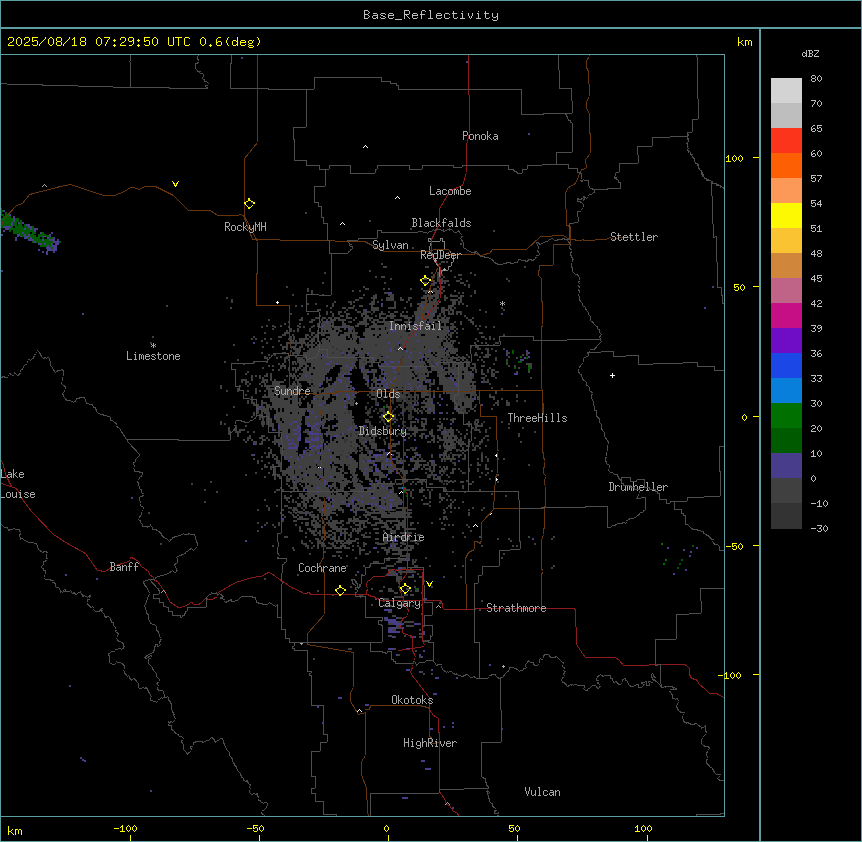Select the white asterisk above Limestone label
Screen dimensions: 862x842
[153, 345]
